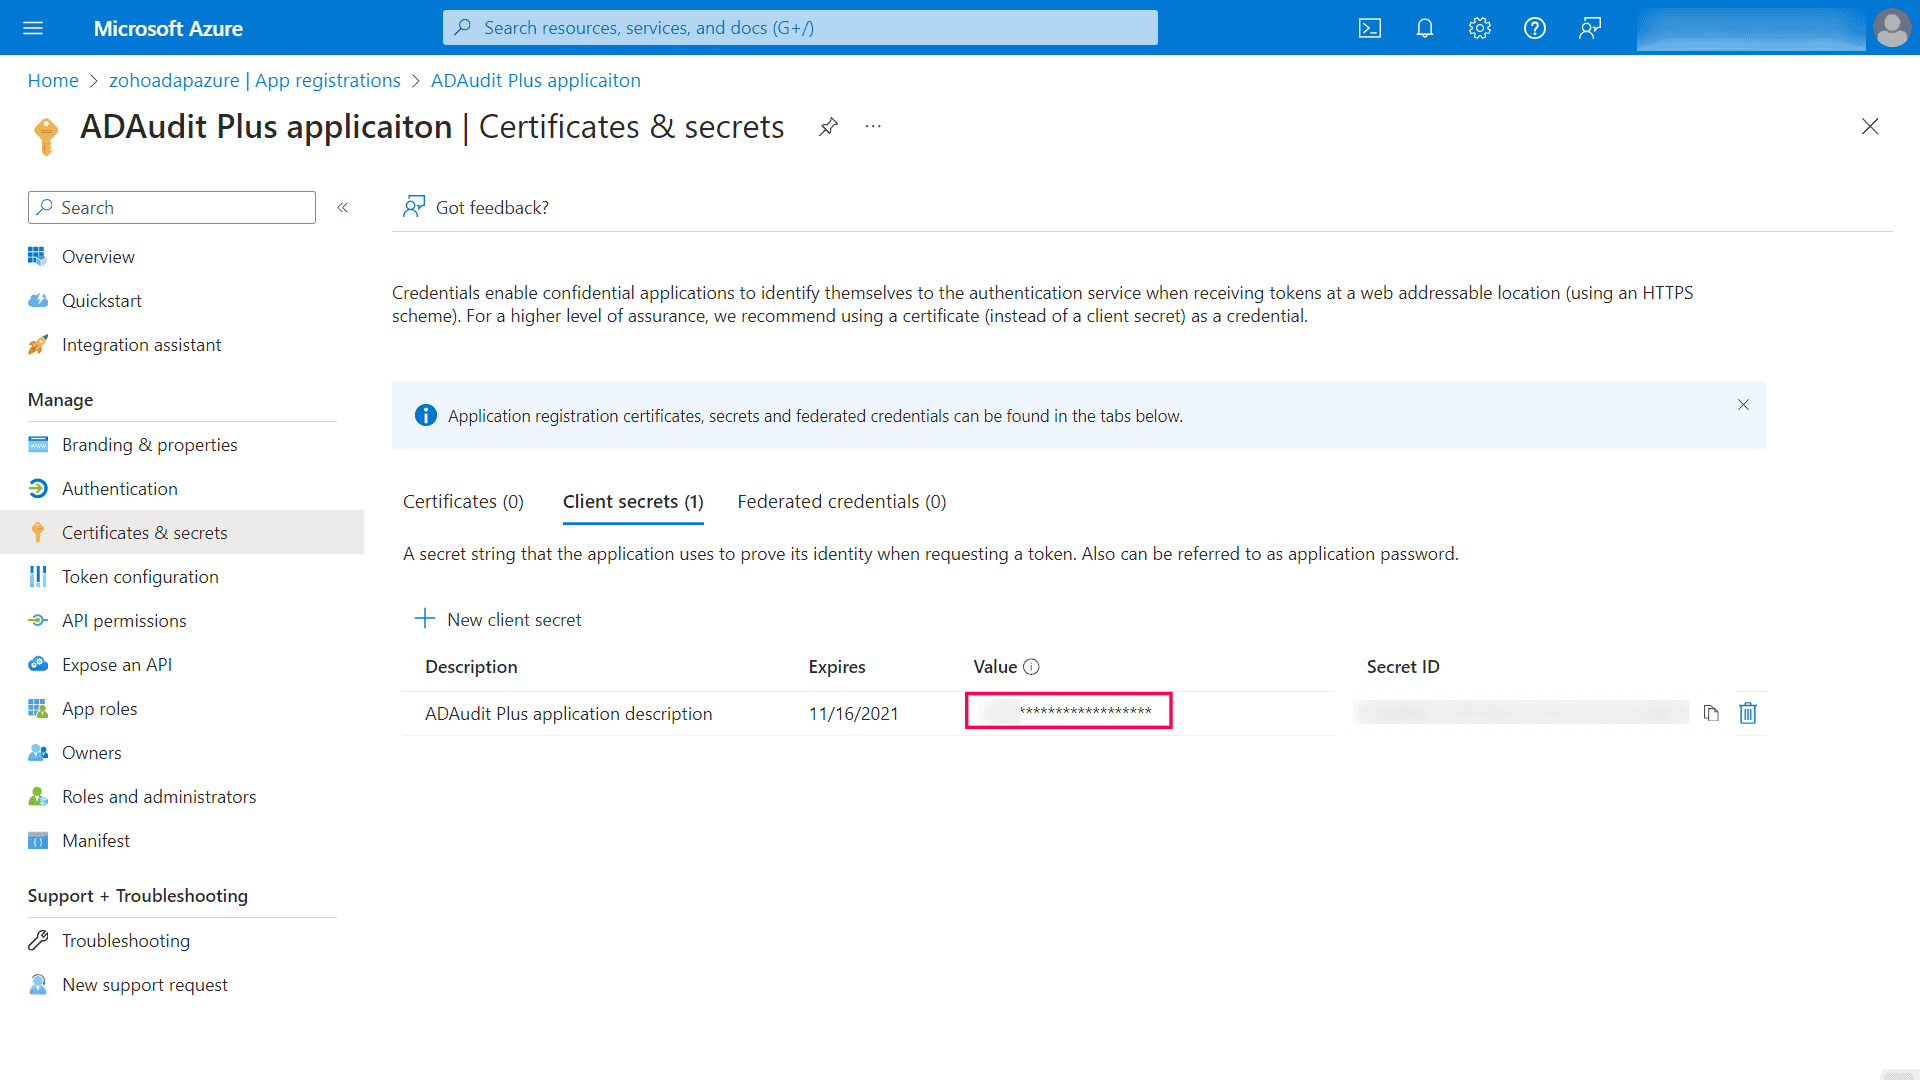
Task: Open Token configuration from the sidebar
Action: coord(140,576)
